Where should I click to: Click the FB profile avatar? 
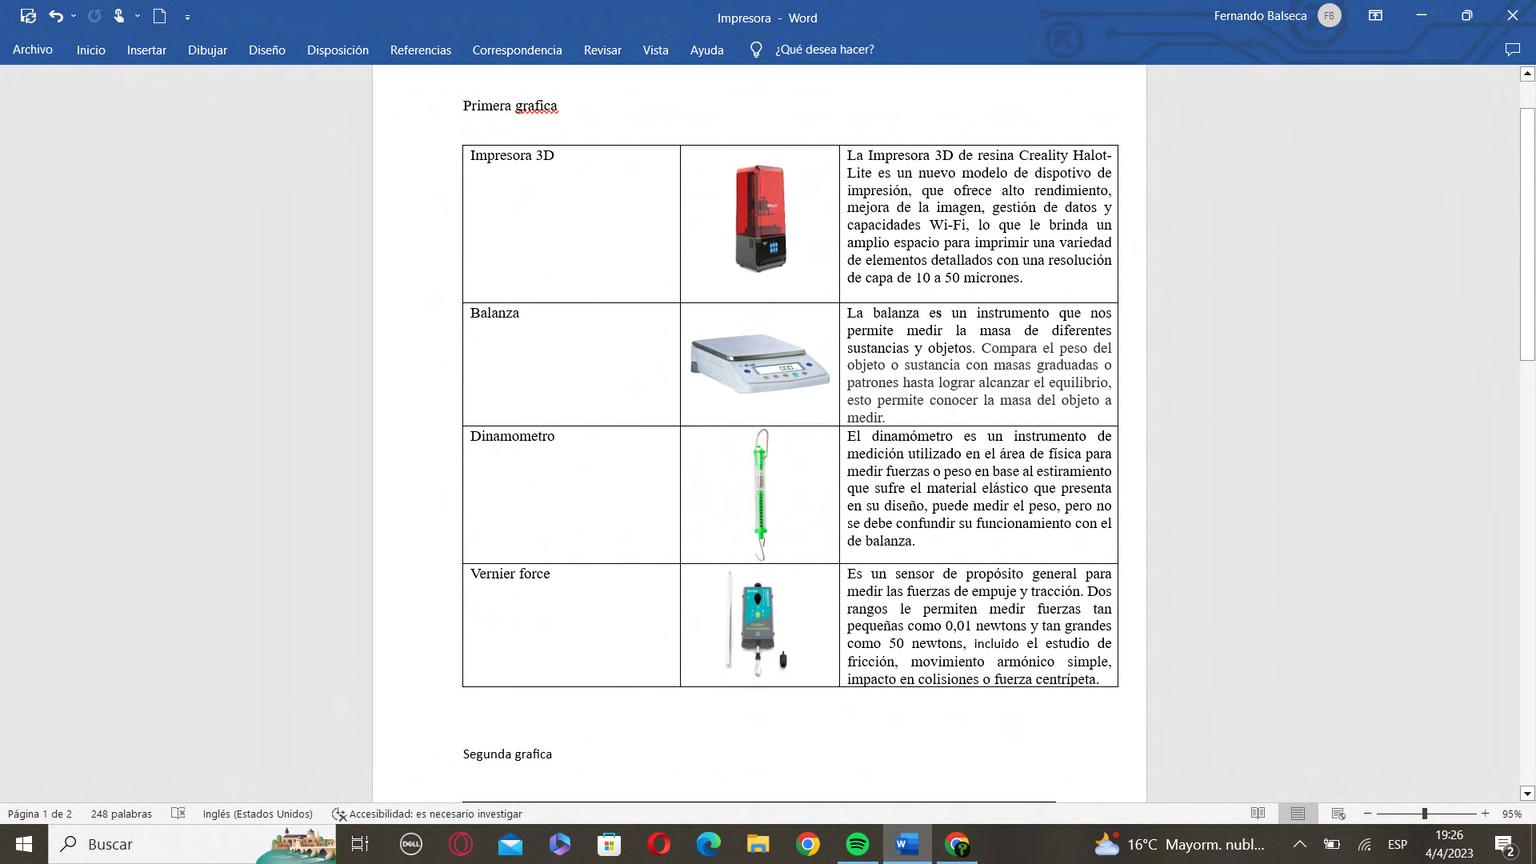pos(1329,16)
